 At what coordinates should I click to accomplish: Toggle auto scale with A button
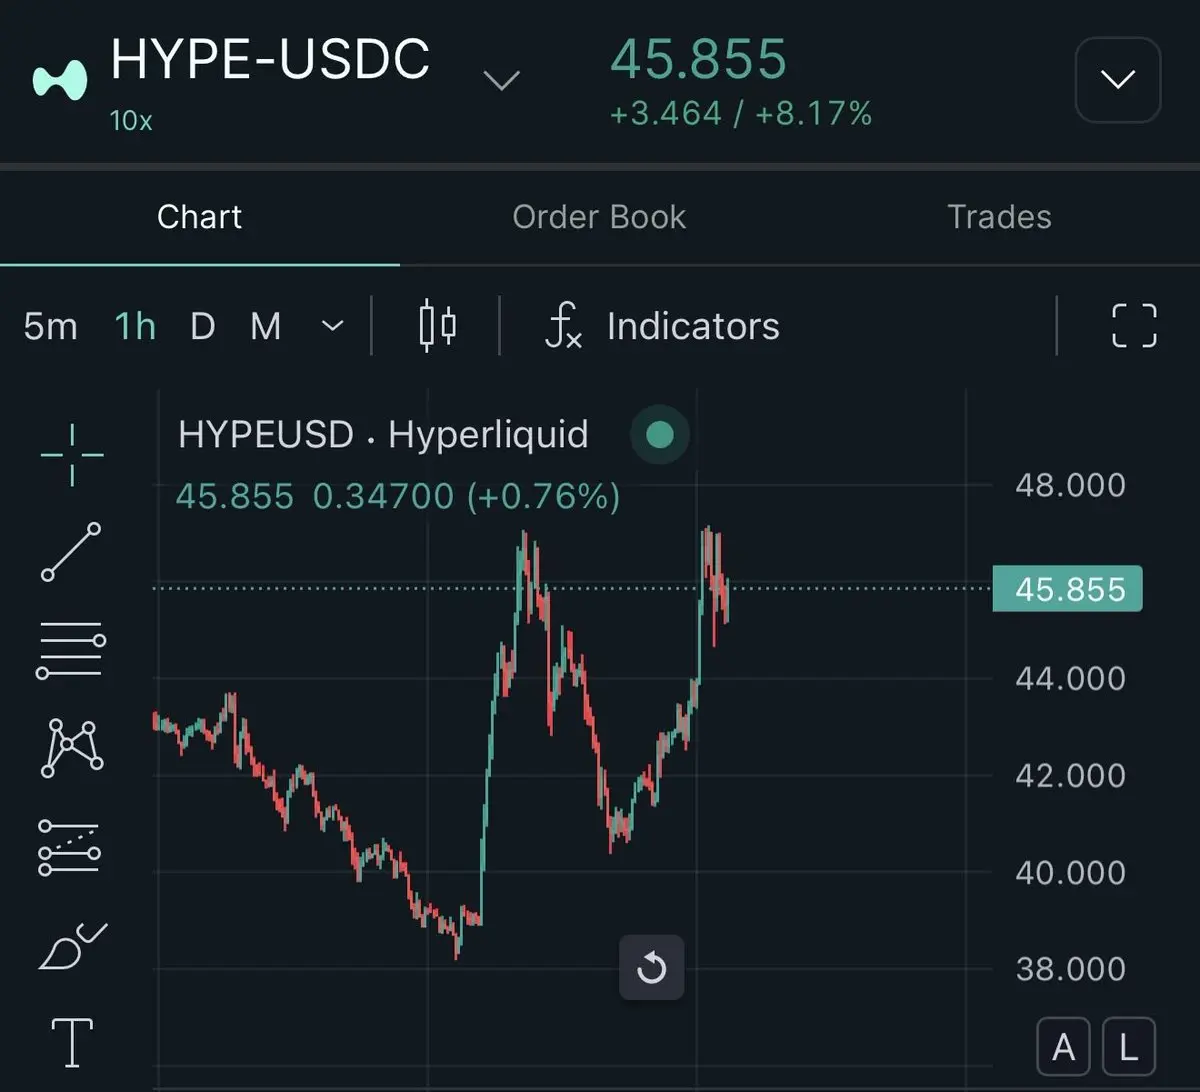pyautogui.click(x=1063, y=1047)
